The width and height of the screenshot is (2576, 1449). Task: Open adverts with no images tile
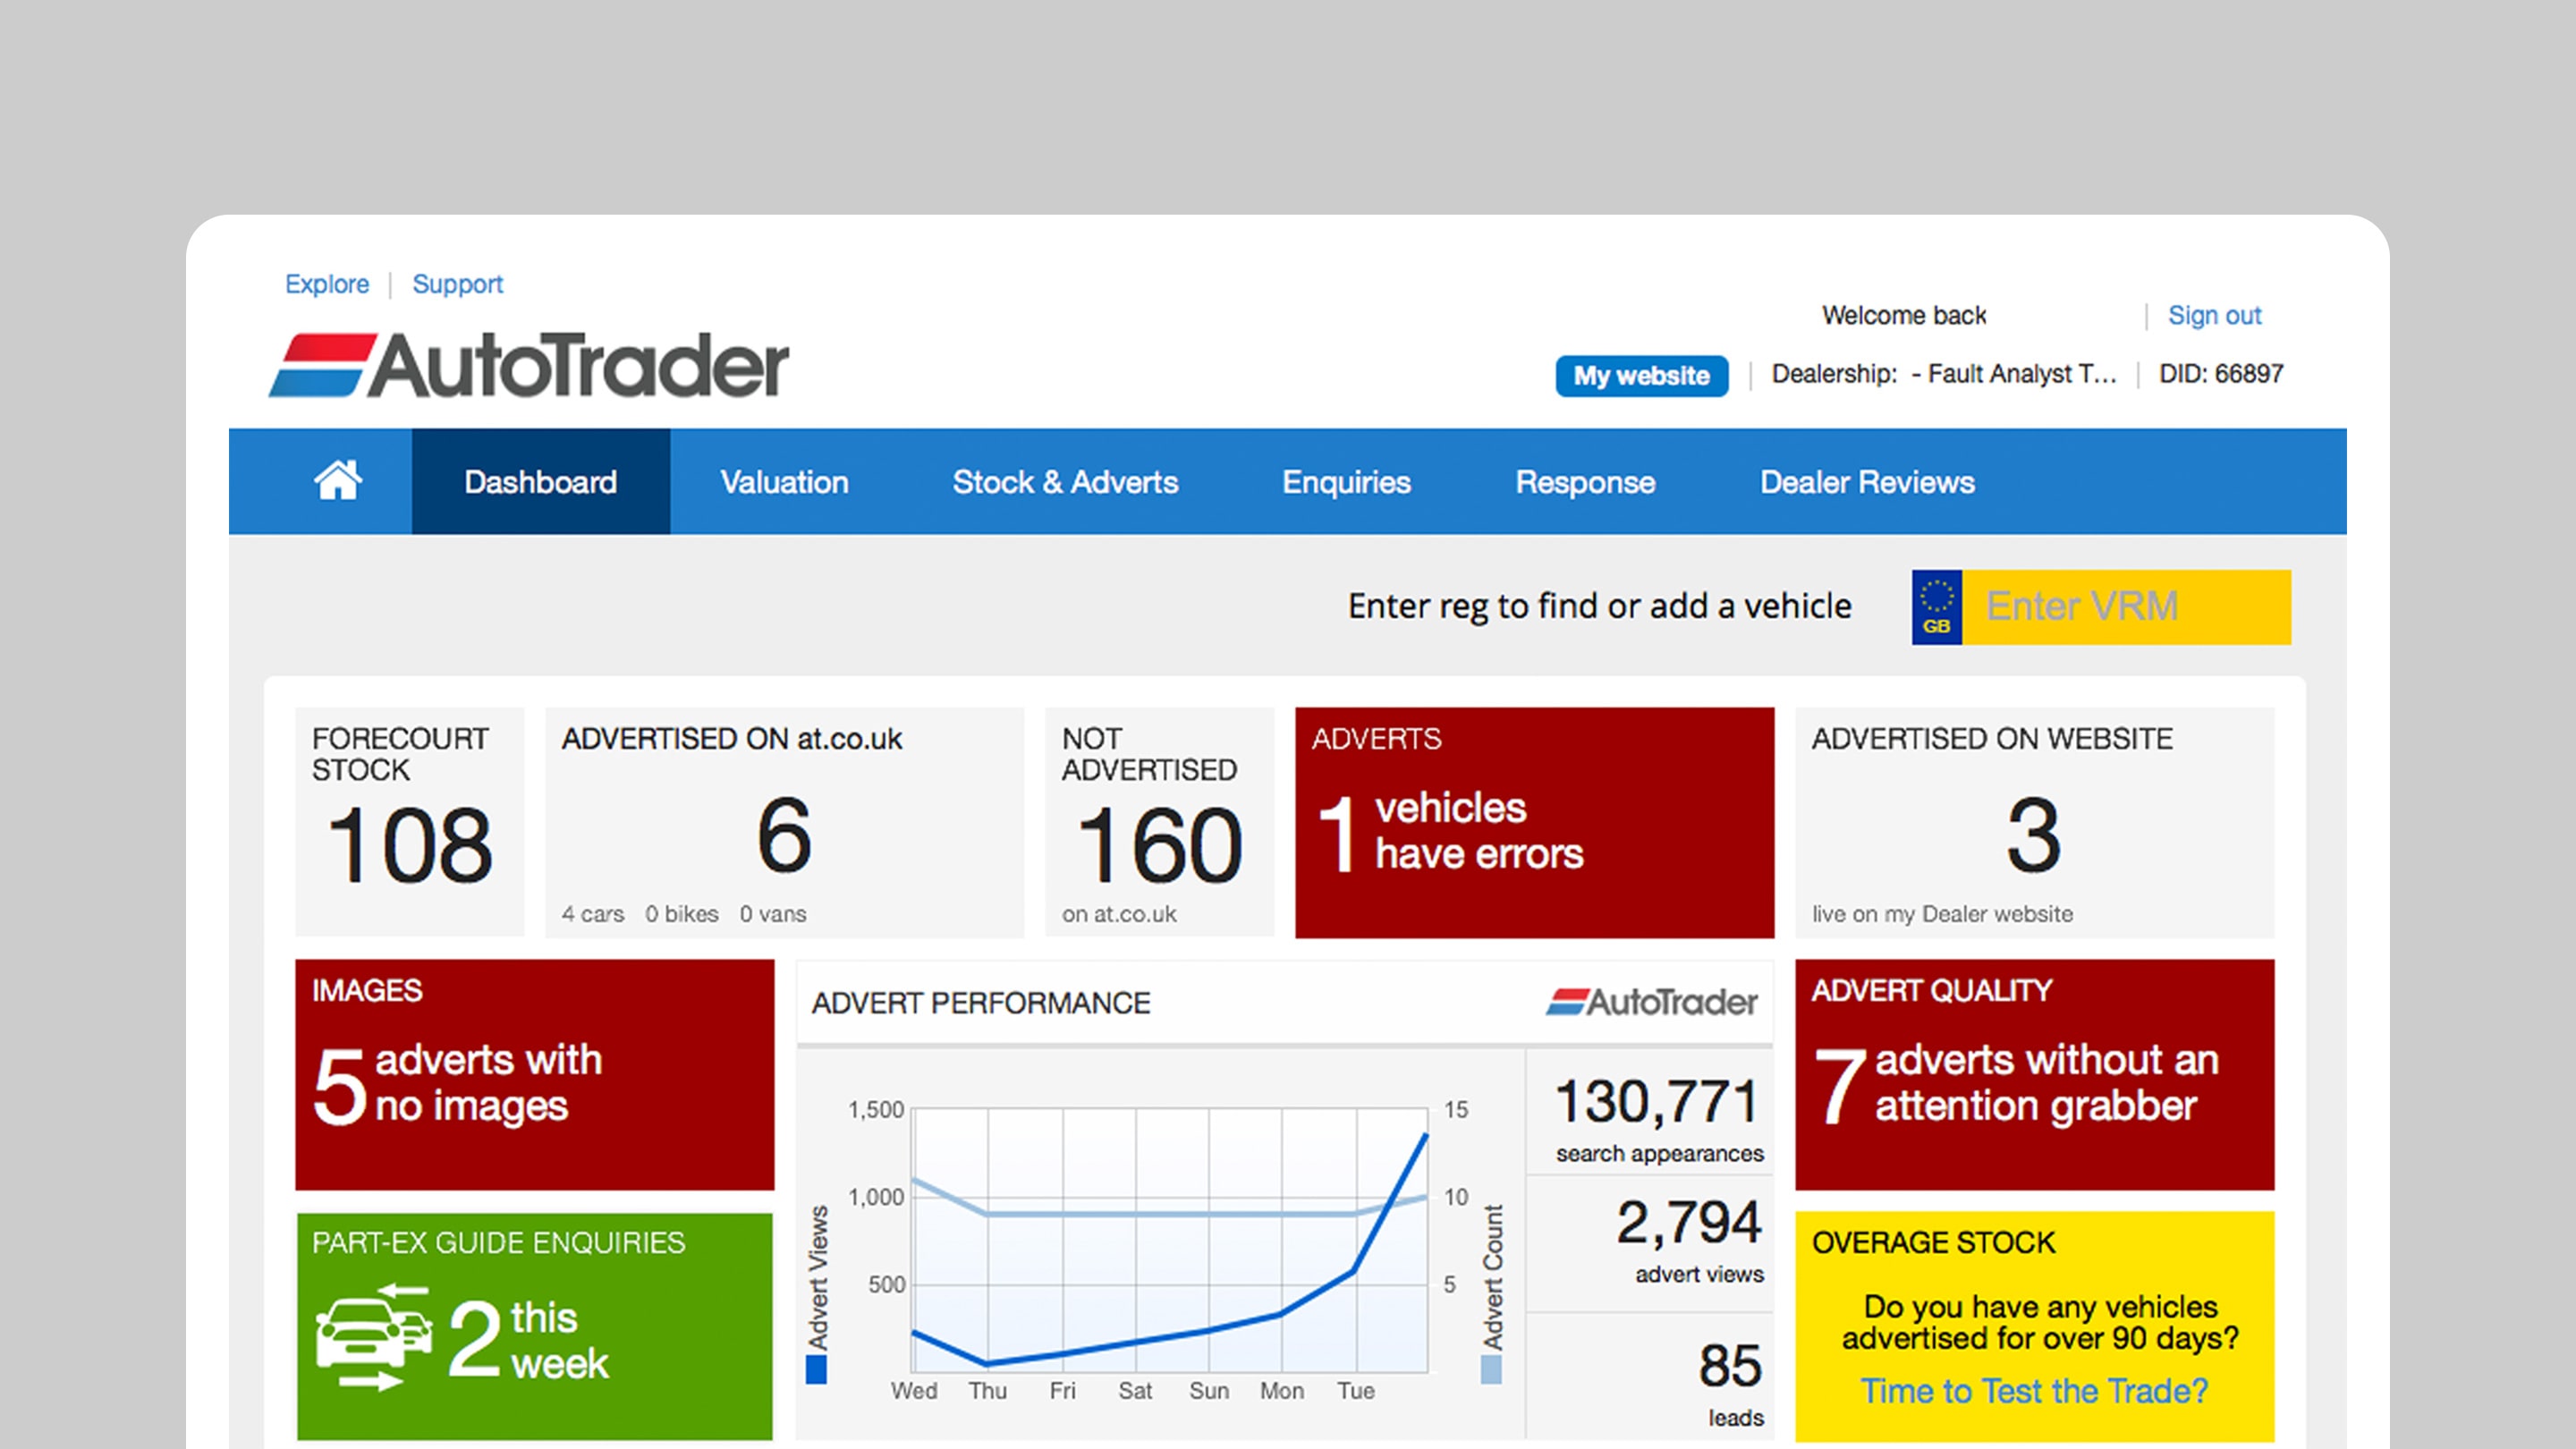[534, 1074]
